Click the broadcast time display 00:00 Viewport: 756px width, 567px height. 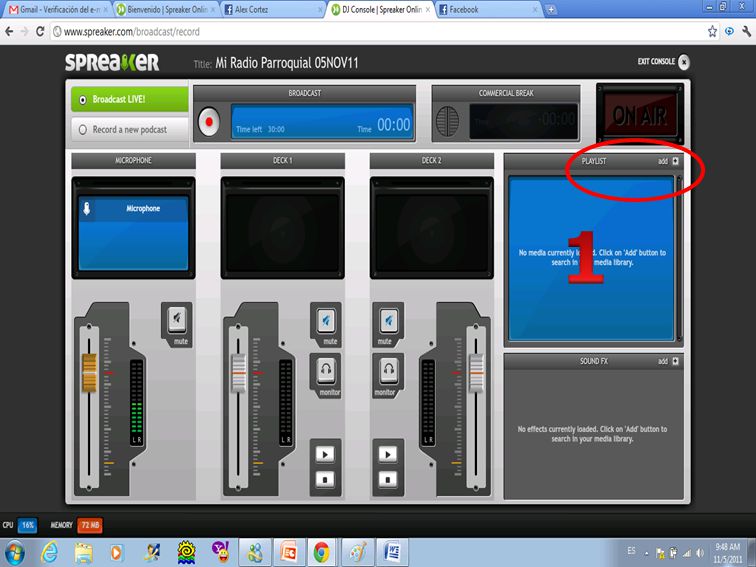click(x=393, y=124)
